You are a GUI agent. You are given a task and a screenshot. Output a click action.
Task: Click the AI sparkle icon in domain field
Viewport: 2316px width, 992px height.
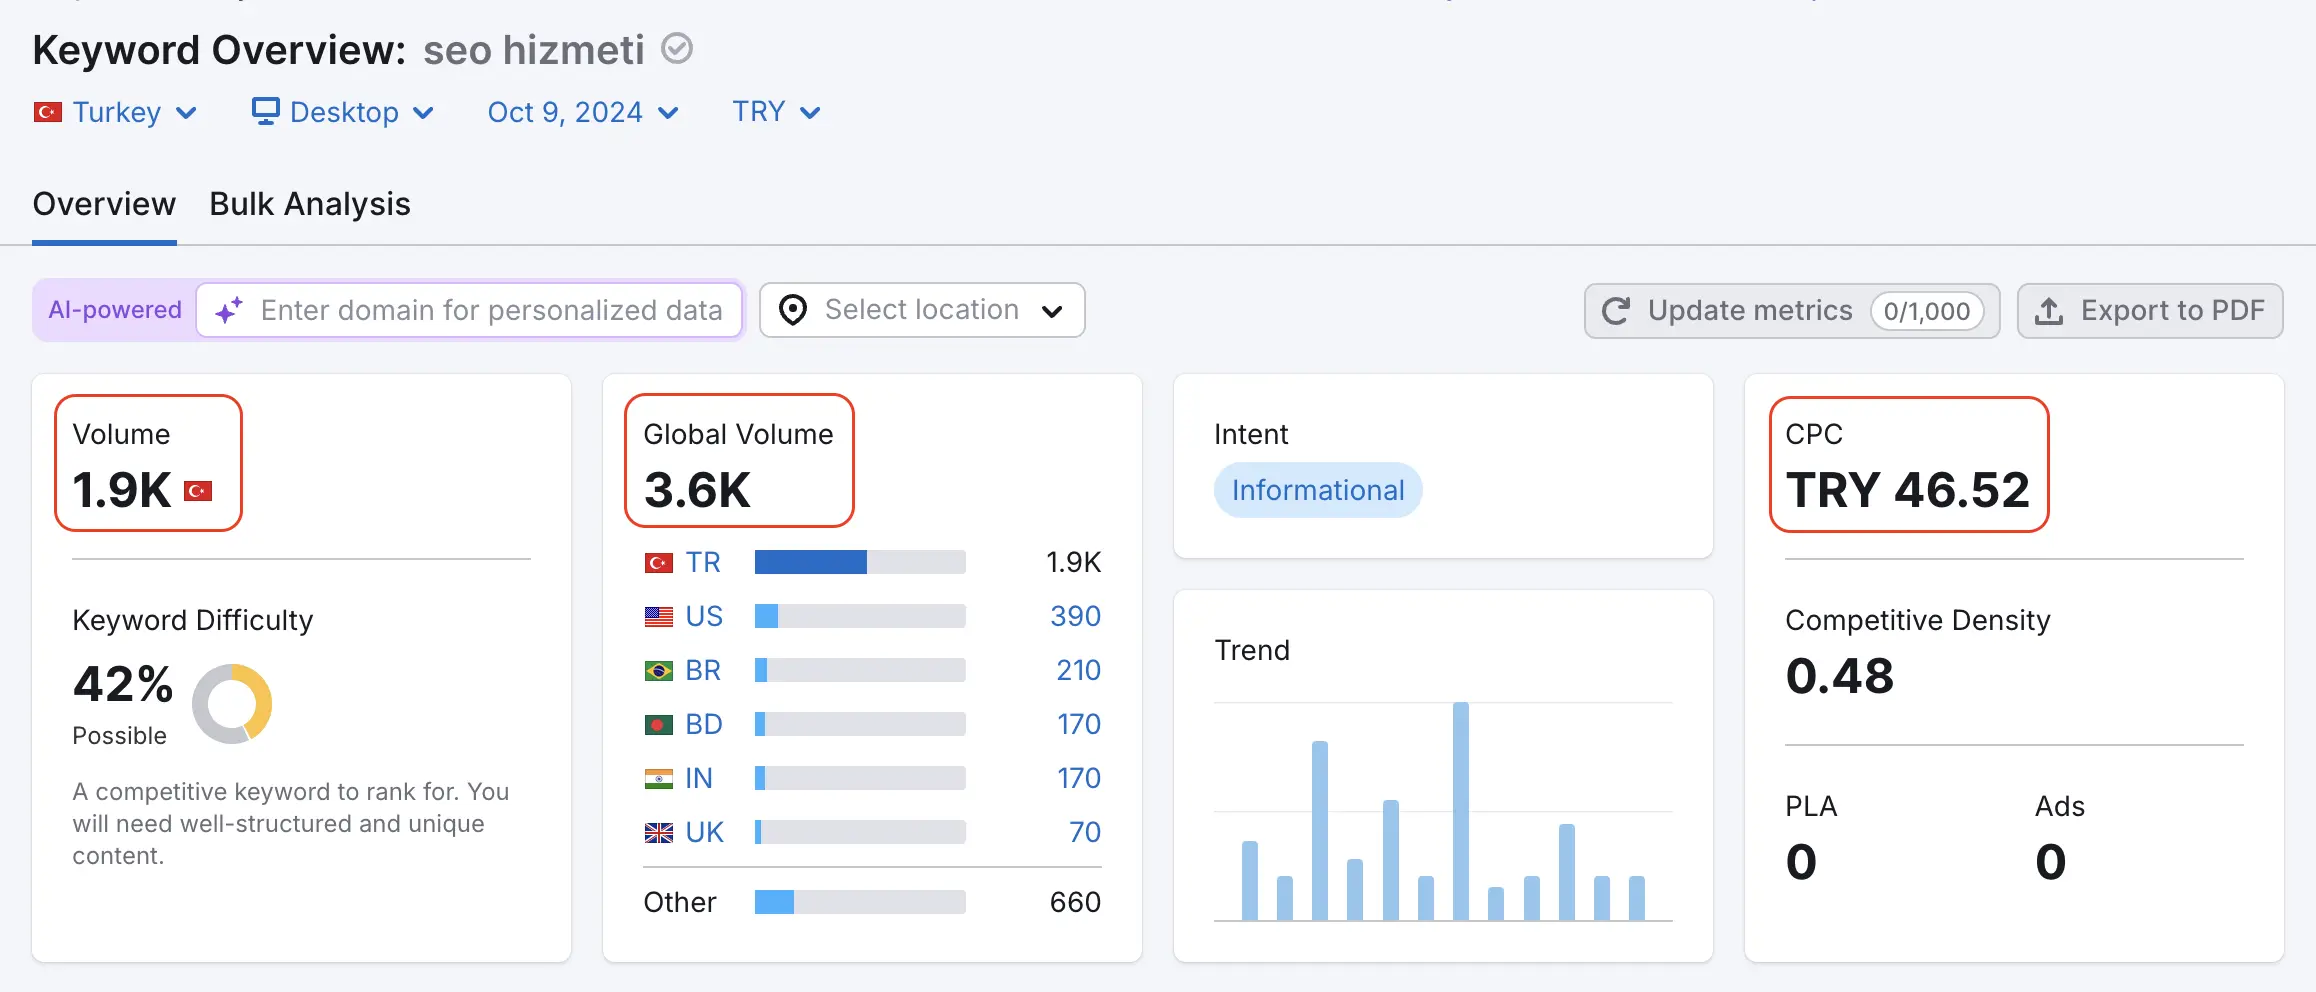point(229,310)
